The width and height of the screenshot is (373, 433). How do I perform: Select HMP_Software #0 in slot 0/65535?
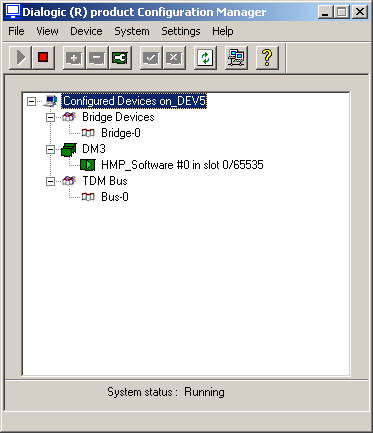pyautogui.click(x=182, y=165)
